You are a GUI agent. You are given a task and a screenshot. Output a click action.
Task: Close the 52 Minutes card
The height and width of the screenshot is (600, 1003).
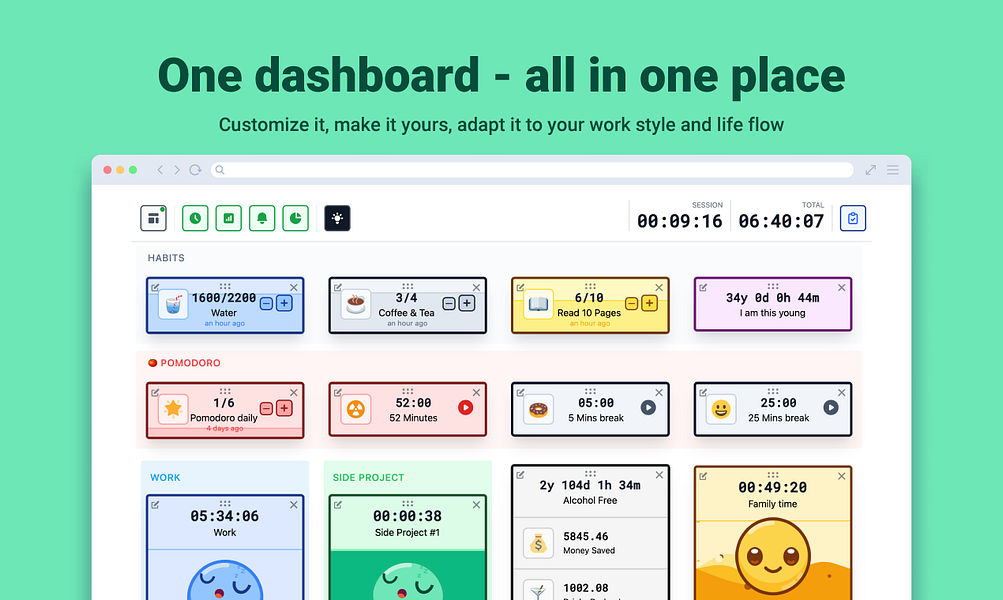point(476,393)
